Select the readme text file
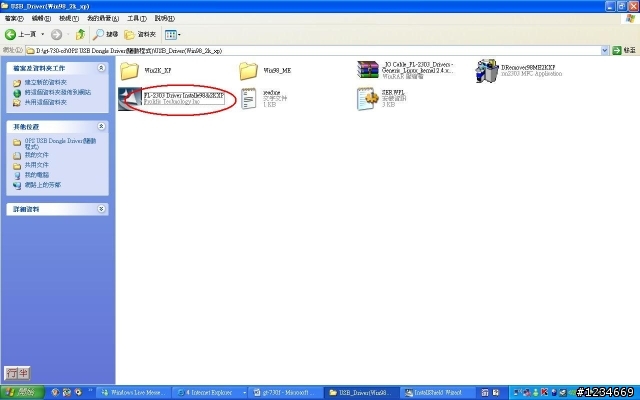This screenshot has width=640, height=400. pos(264,98)
